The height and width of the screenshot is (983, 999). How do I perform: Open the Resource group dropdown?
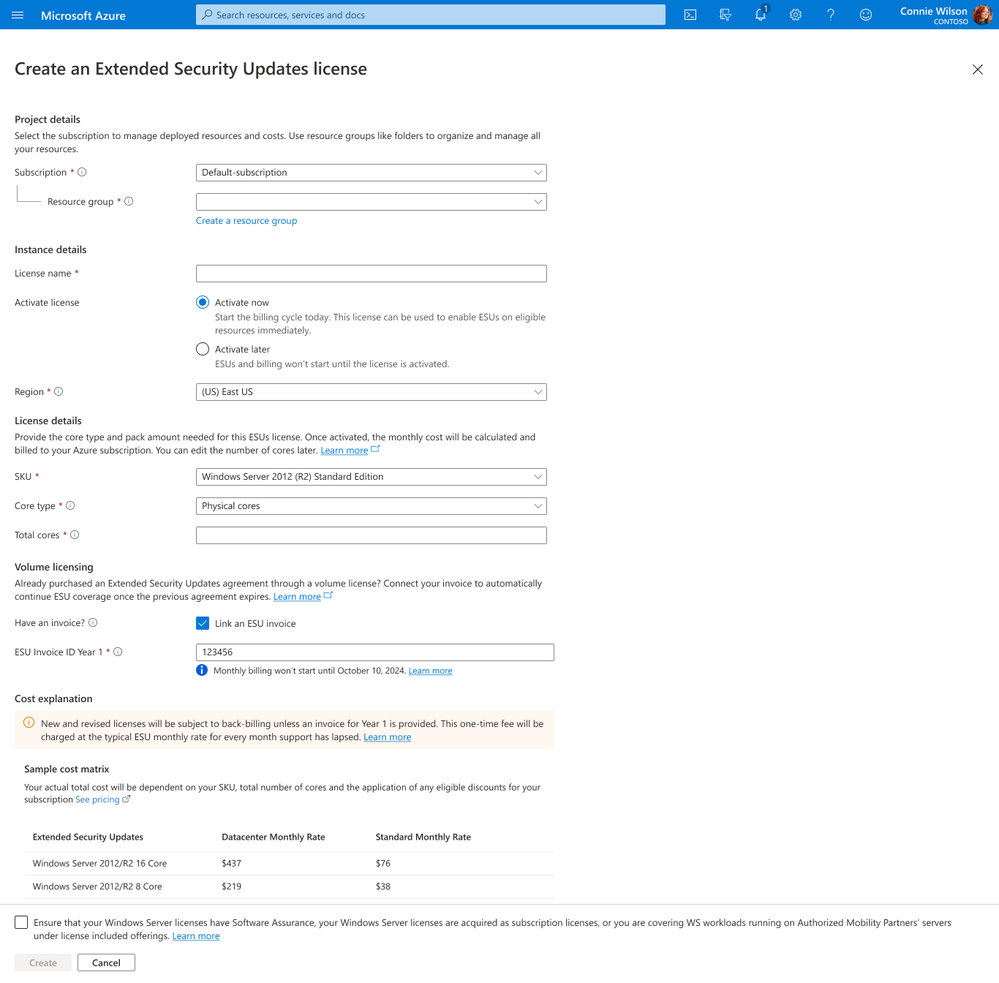pos(371,202)
